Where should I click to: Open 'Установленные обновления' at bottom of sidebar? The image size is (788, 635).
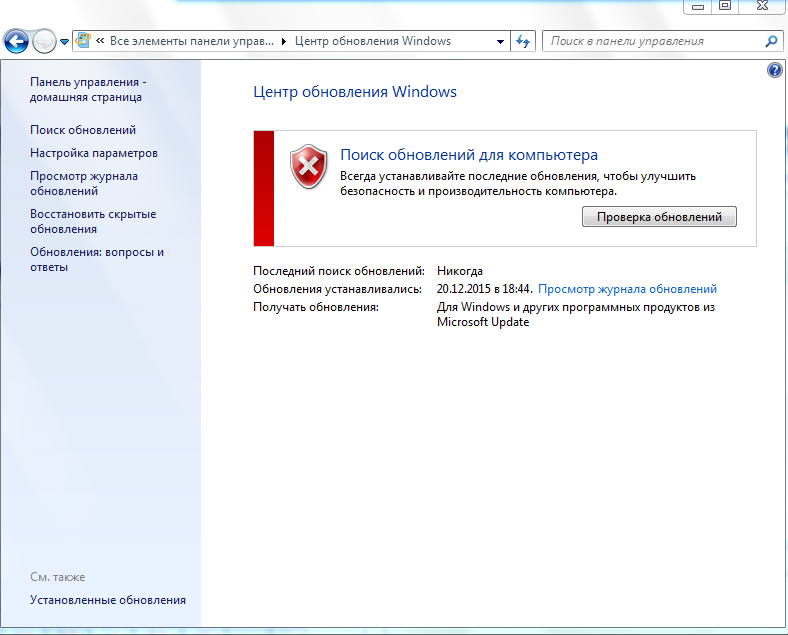108,600
